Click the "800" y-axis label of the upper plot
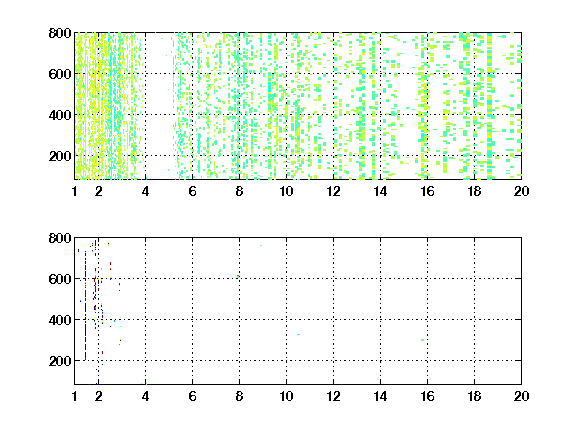 60,33
